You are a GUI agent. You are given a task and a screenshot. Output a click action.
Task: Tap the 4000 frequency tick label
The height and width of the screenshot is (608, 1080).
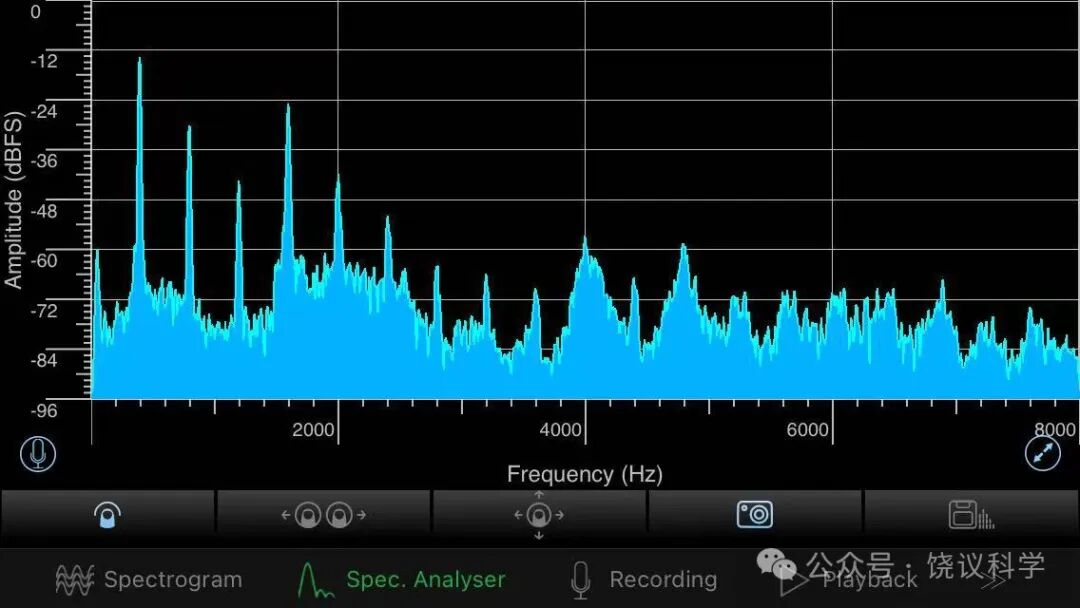tap(561, 430)
